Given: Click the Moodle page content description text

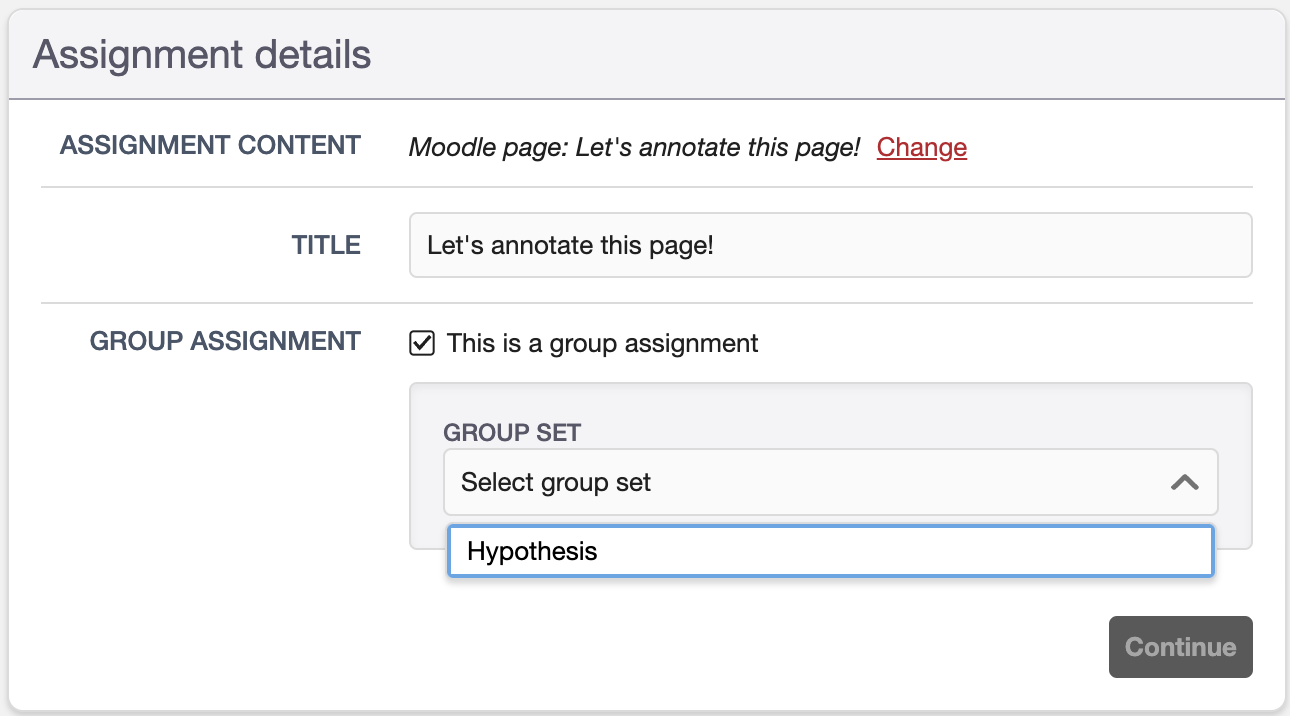Looking at the screenshot, I should (x=634, y=148).
